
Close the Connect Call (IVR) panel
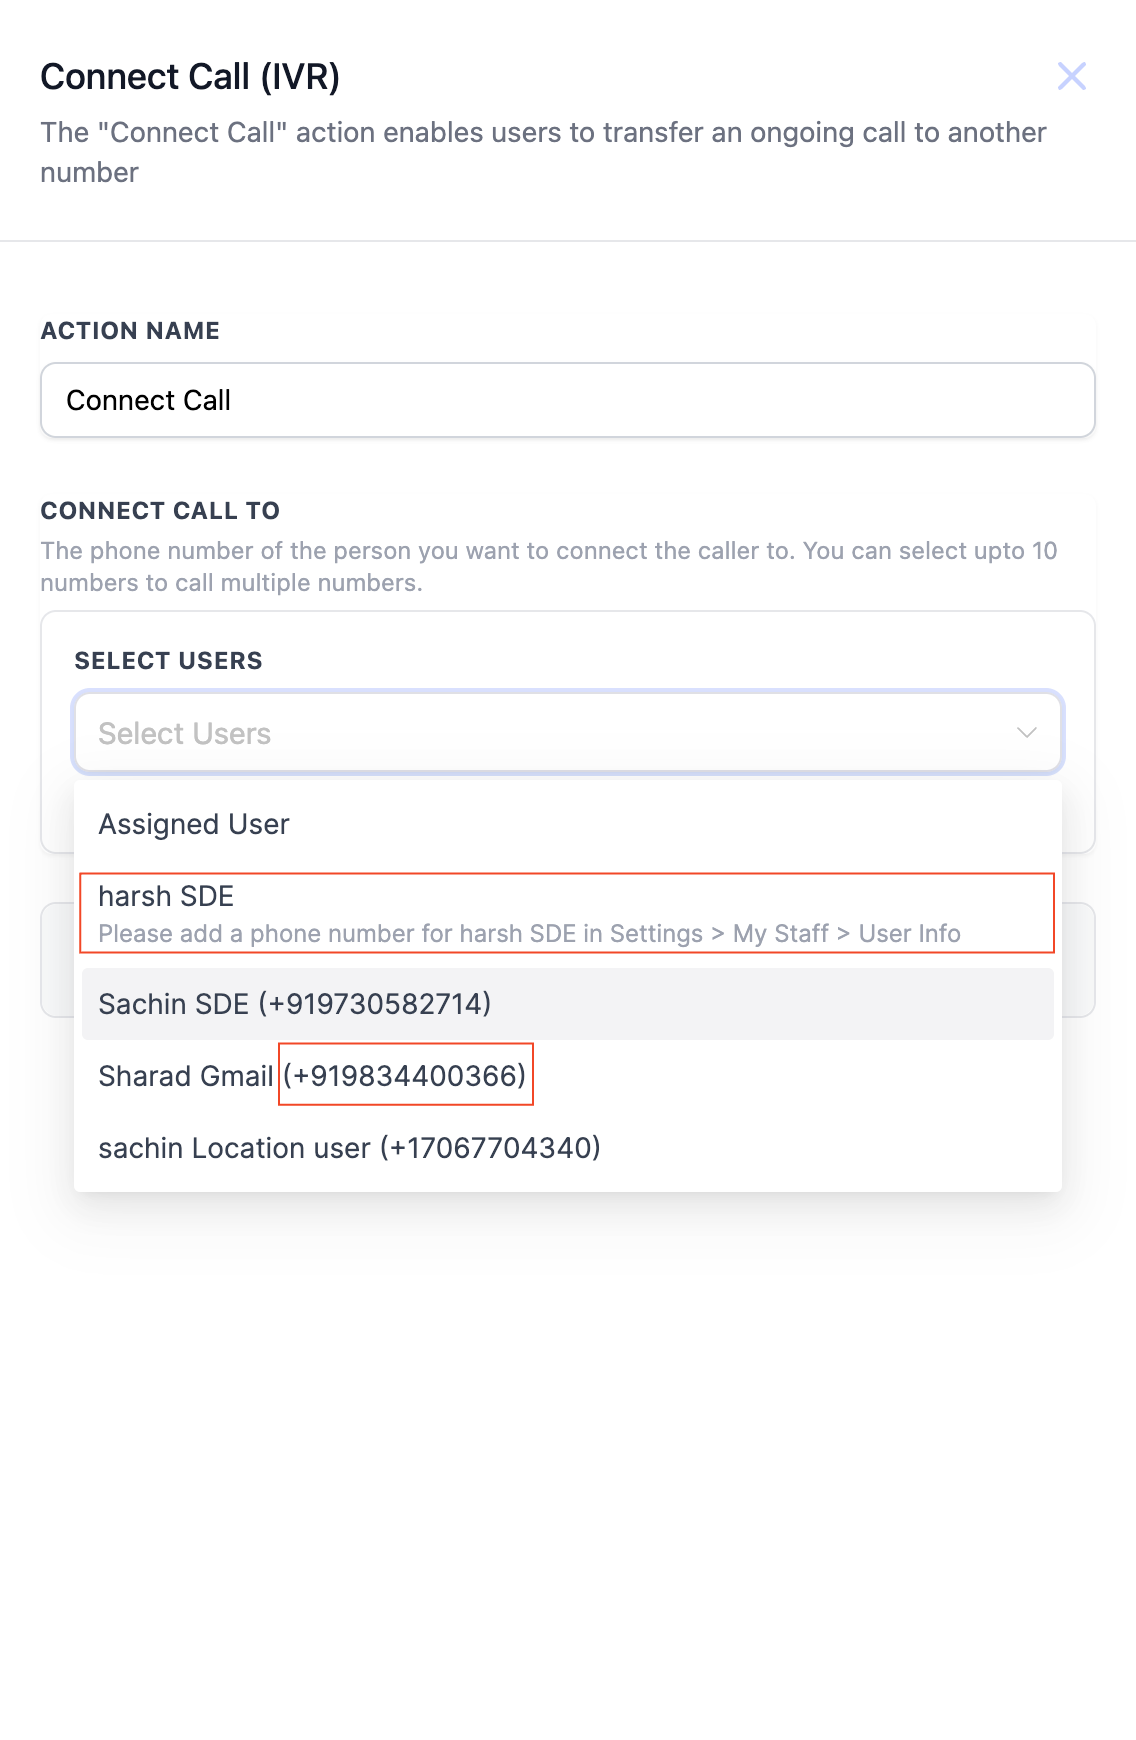point(1071,76)
